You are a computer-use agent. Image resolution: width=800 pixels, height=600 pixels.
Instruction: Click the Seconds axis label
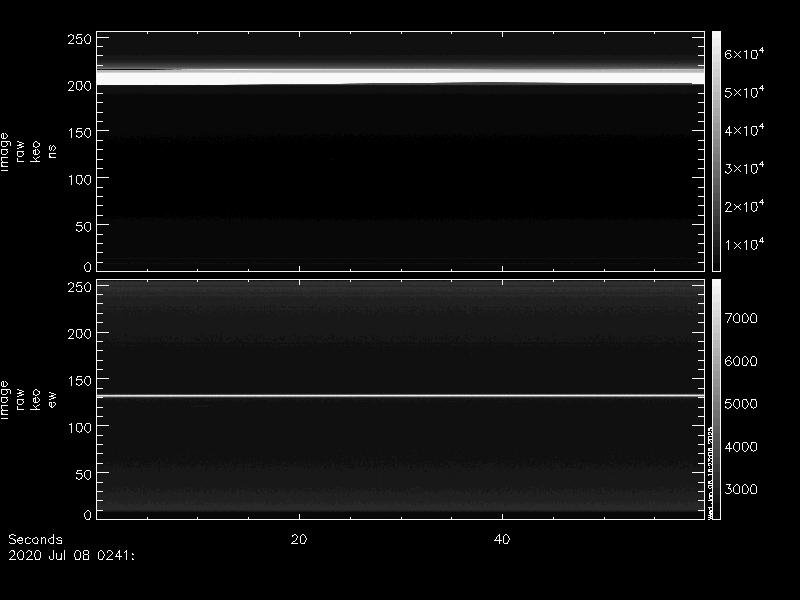point(34,539)
